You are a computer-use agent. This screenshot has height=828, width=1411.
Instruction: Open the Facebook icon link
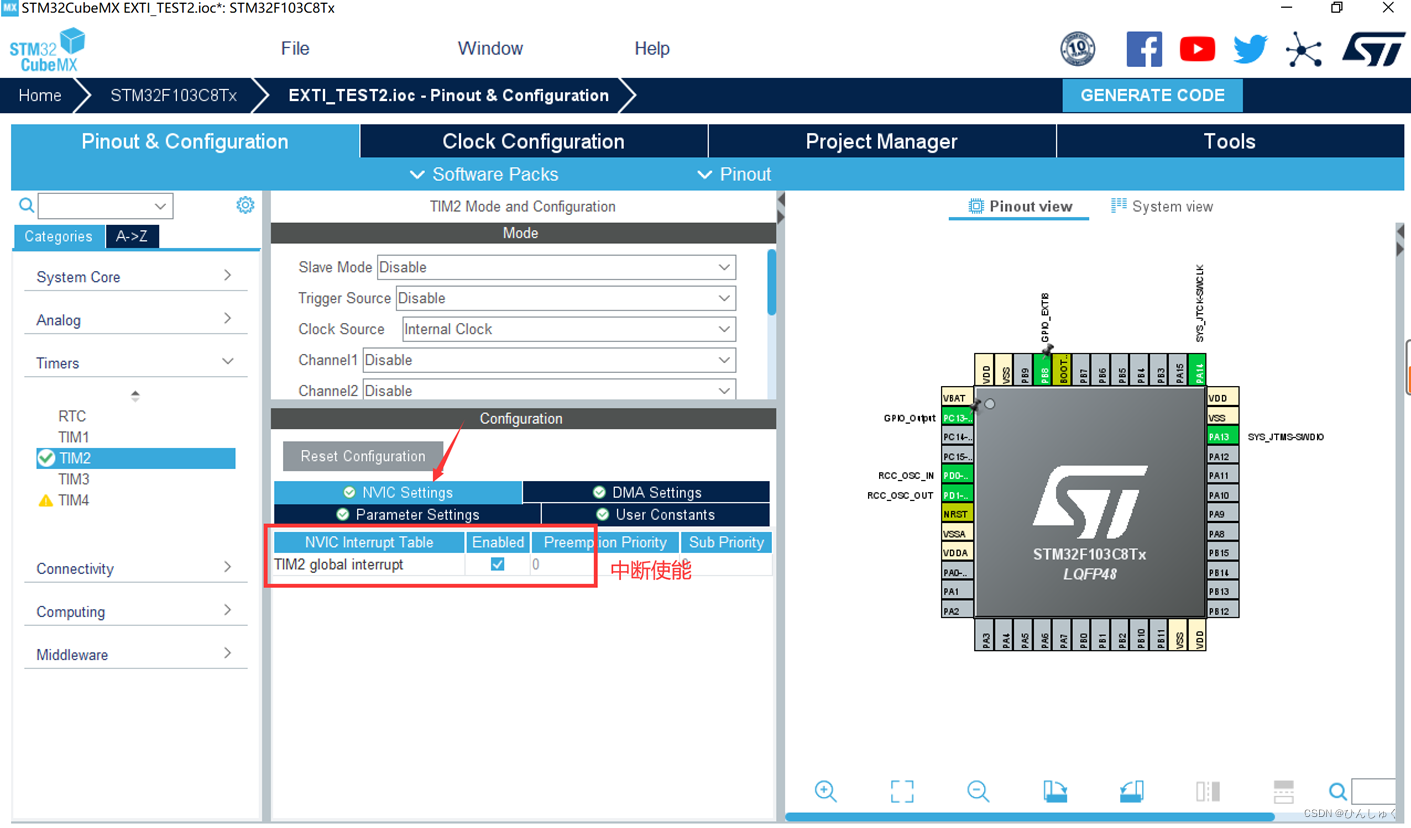[x=1144, y=48]
